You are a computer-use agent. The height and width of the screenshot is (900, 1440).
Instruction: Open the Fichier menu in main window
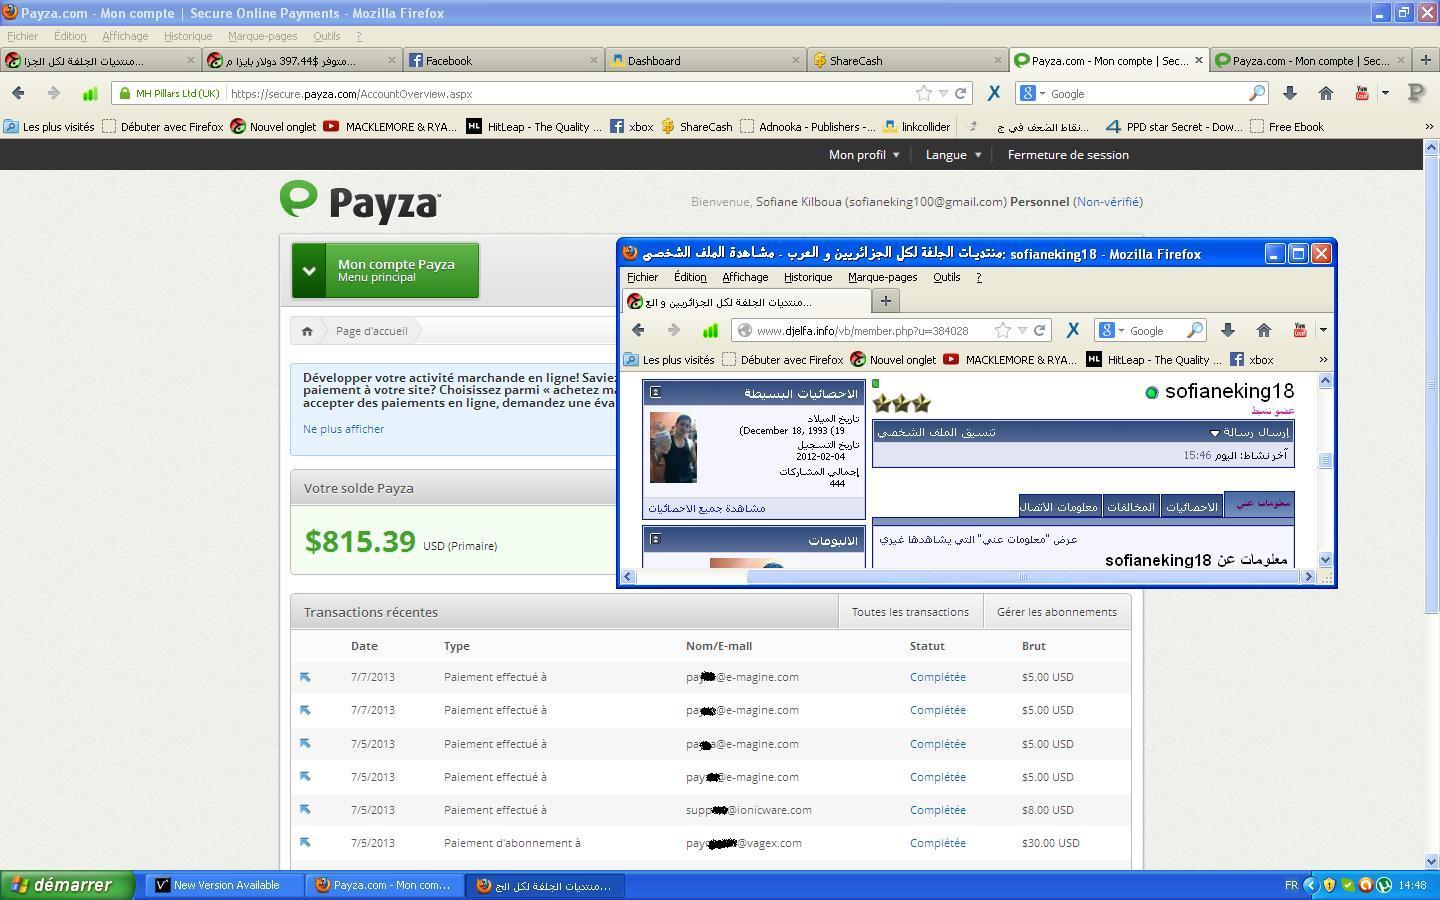22,36
